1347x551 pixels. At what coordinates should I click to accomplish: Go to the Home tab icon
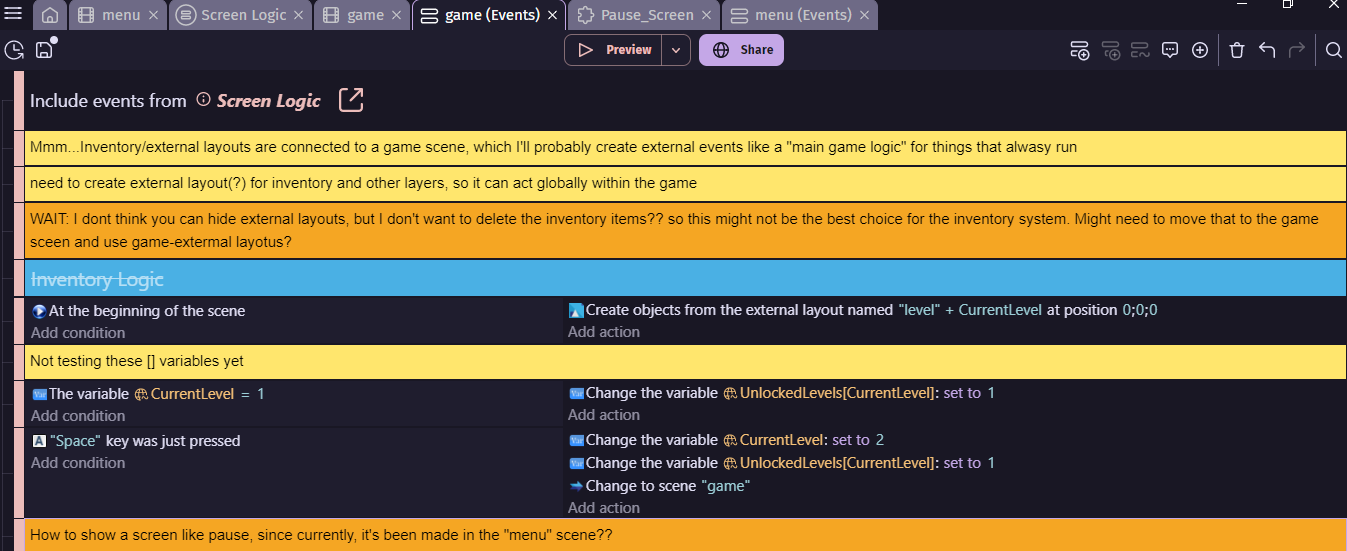(x=50, y=15)
